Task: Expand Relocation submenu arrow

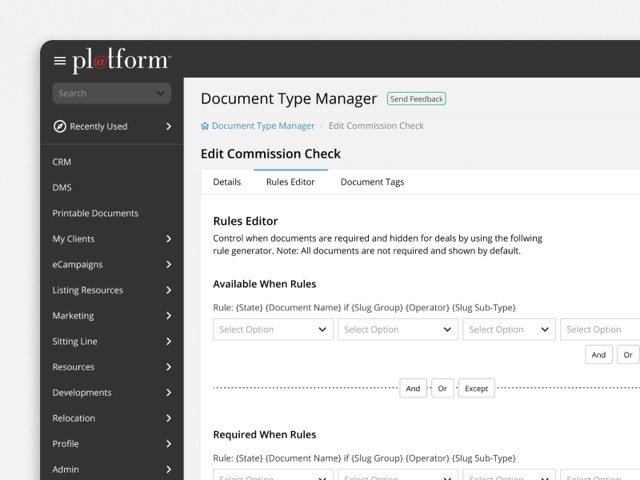Action: click(x=169, y=418)
